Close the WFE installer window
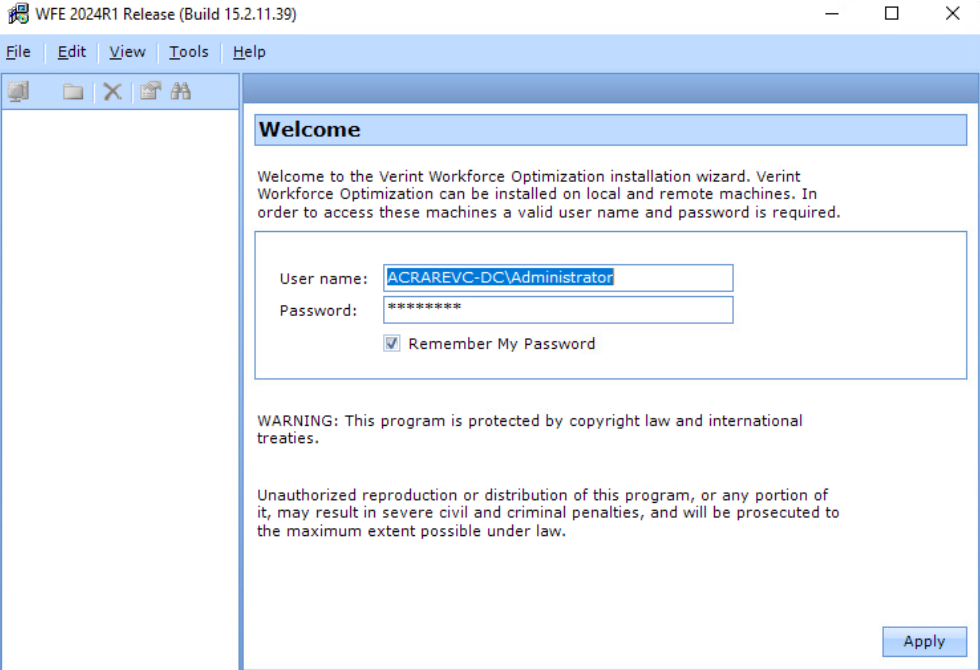The image size is (980, 670). point(952,14)
